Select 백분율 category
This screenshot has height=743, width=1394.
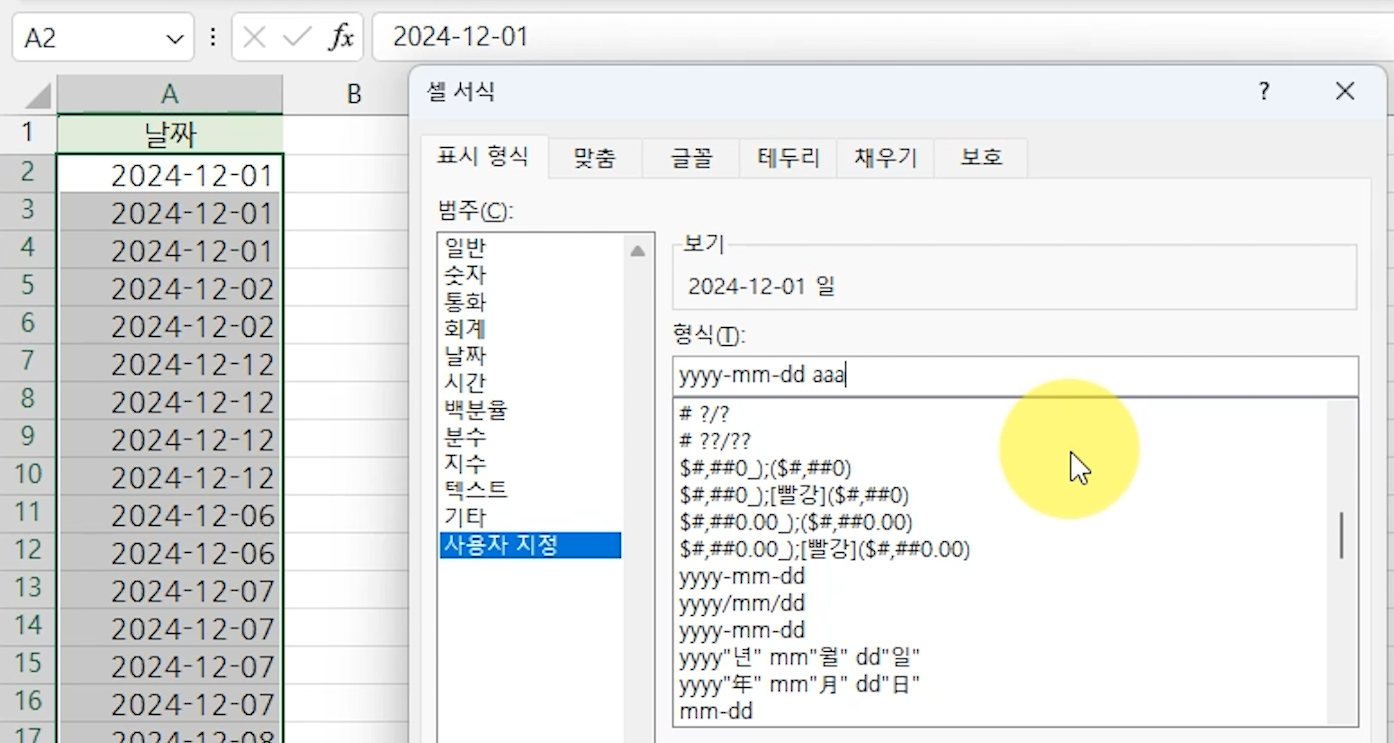pyautogui.click(x=530, y=409)
